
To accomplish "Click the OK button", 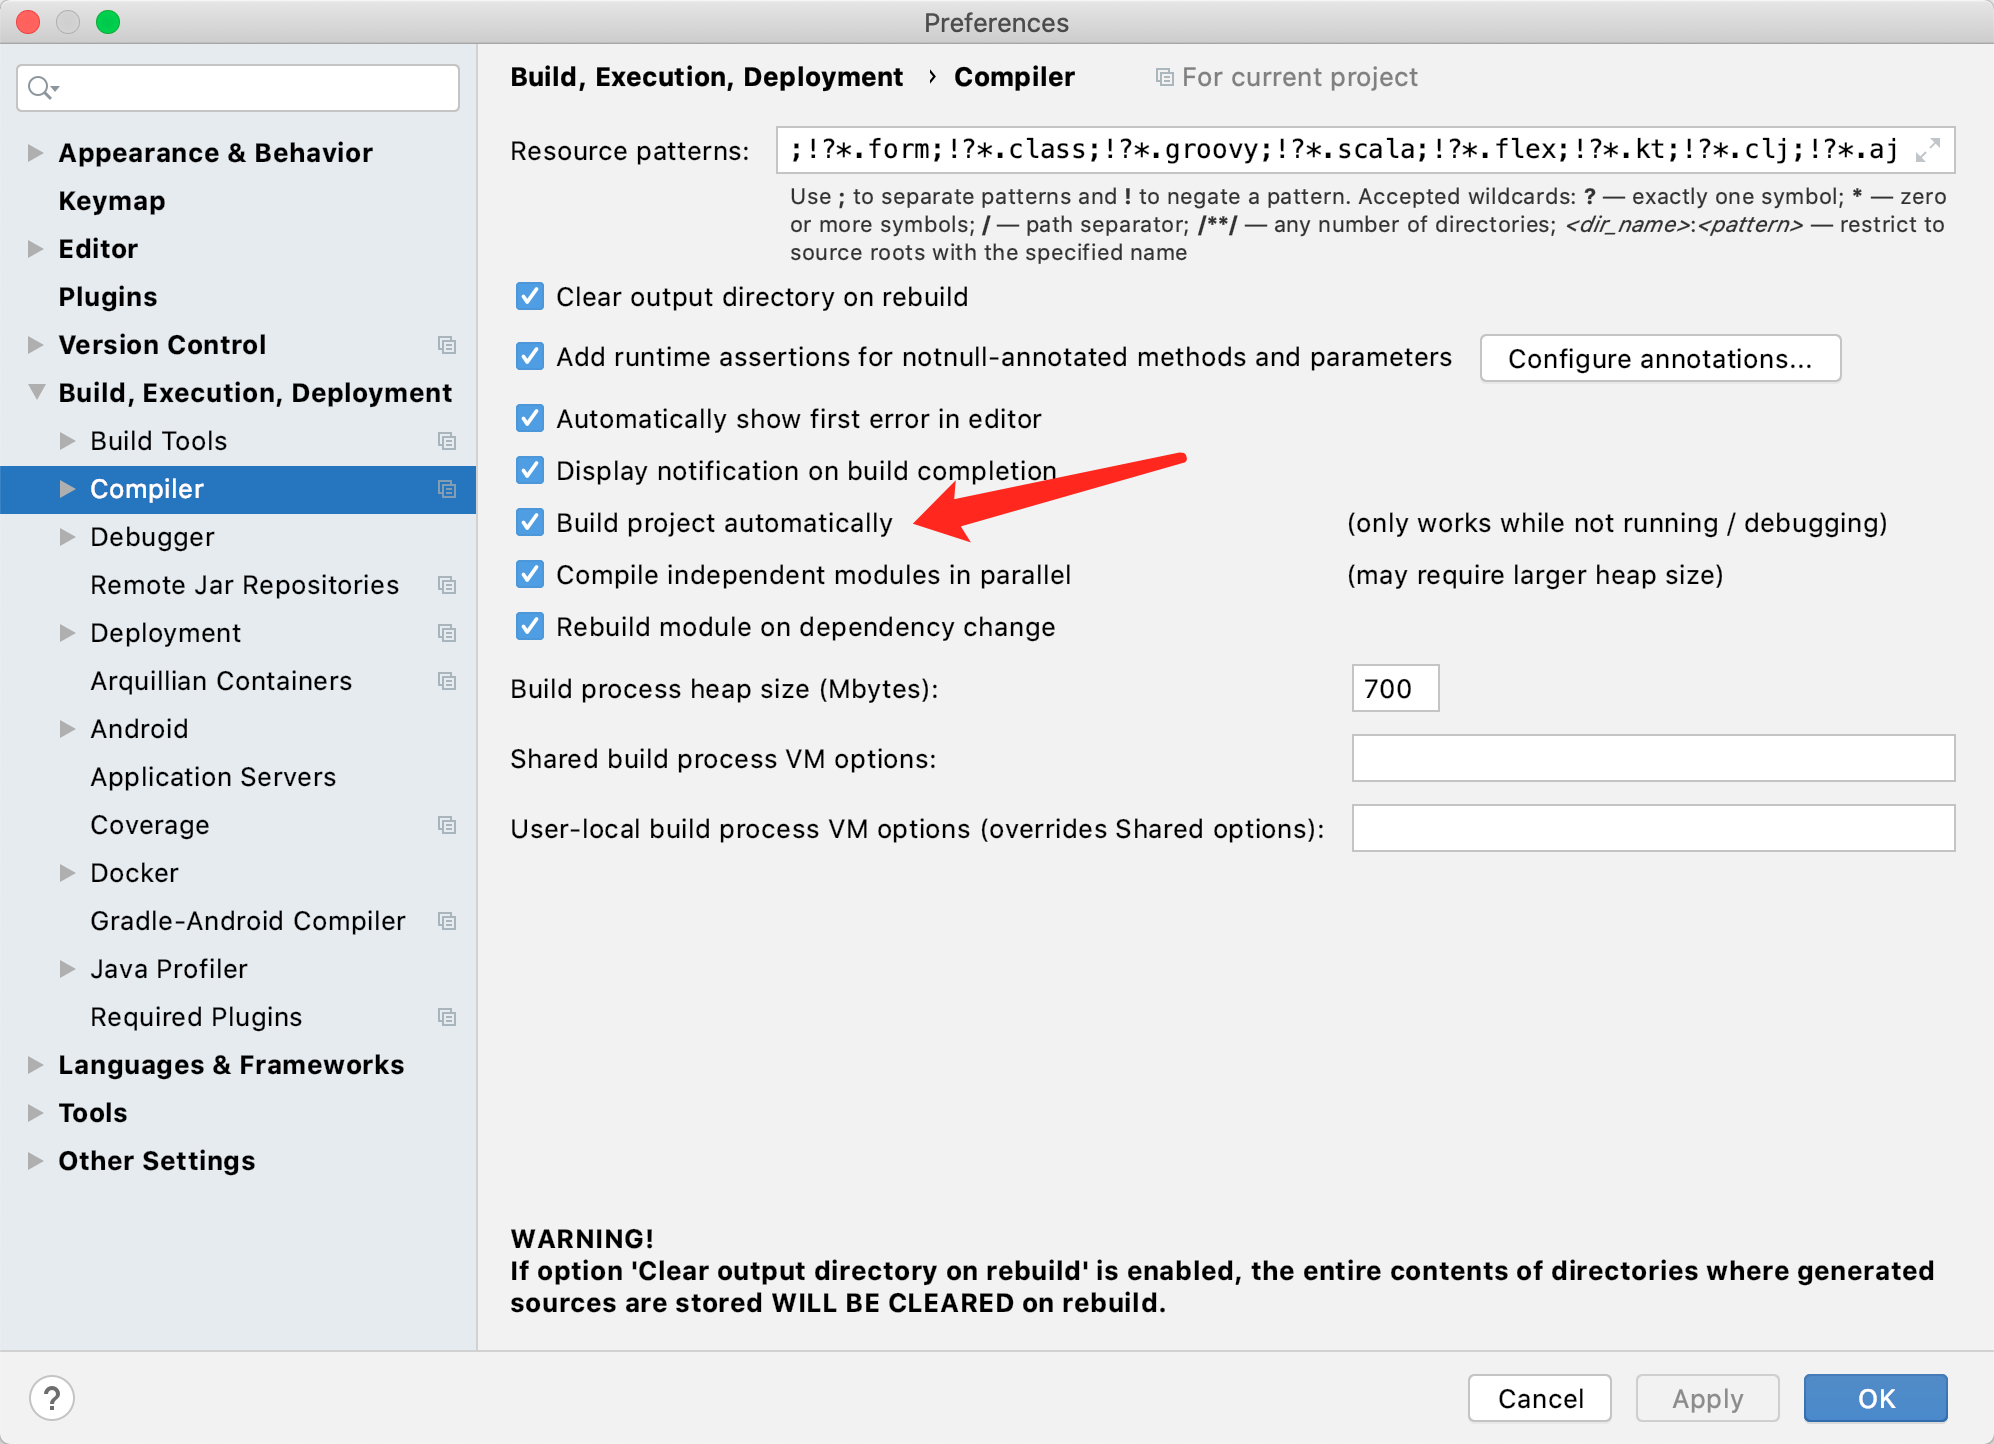I will coord(1875,1398).
